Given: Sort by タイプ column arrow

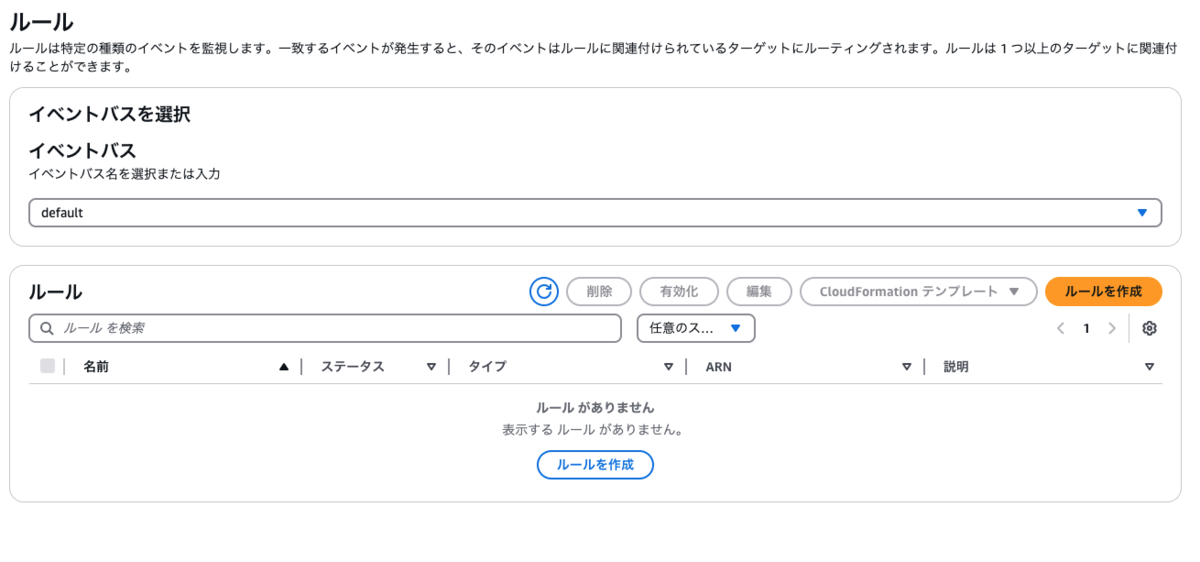Looking at the screenshot, I should (669, 367).
